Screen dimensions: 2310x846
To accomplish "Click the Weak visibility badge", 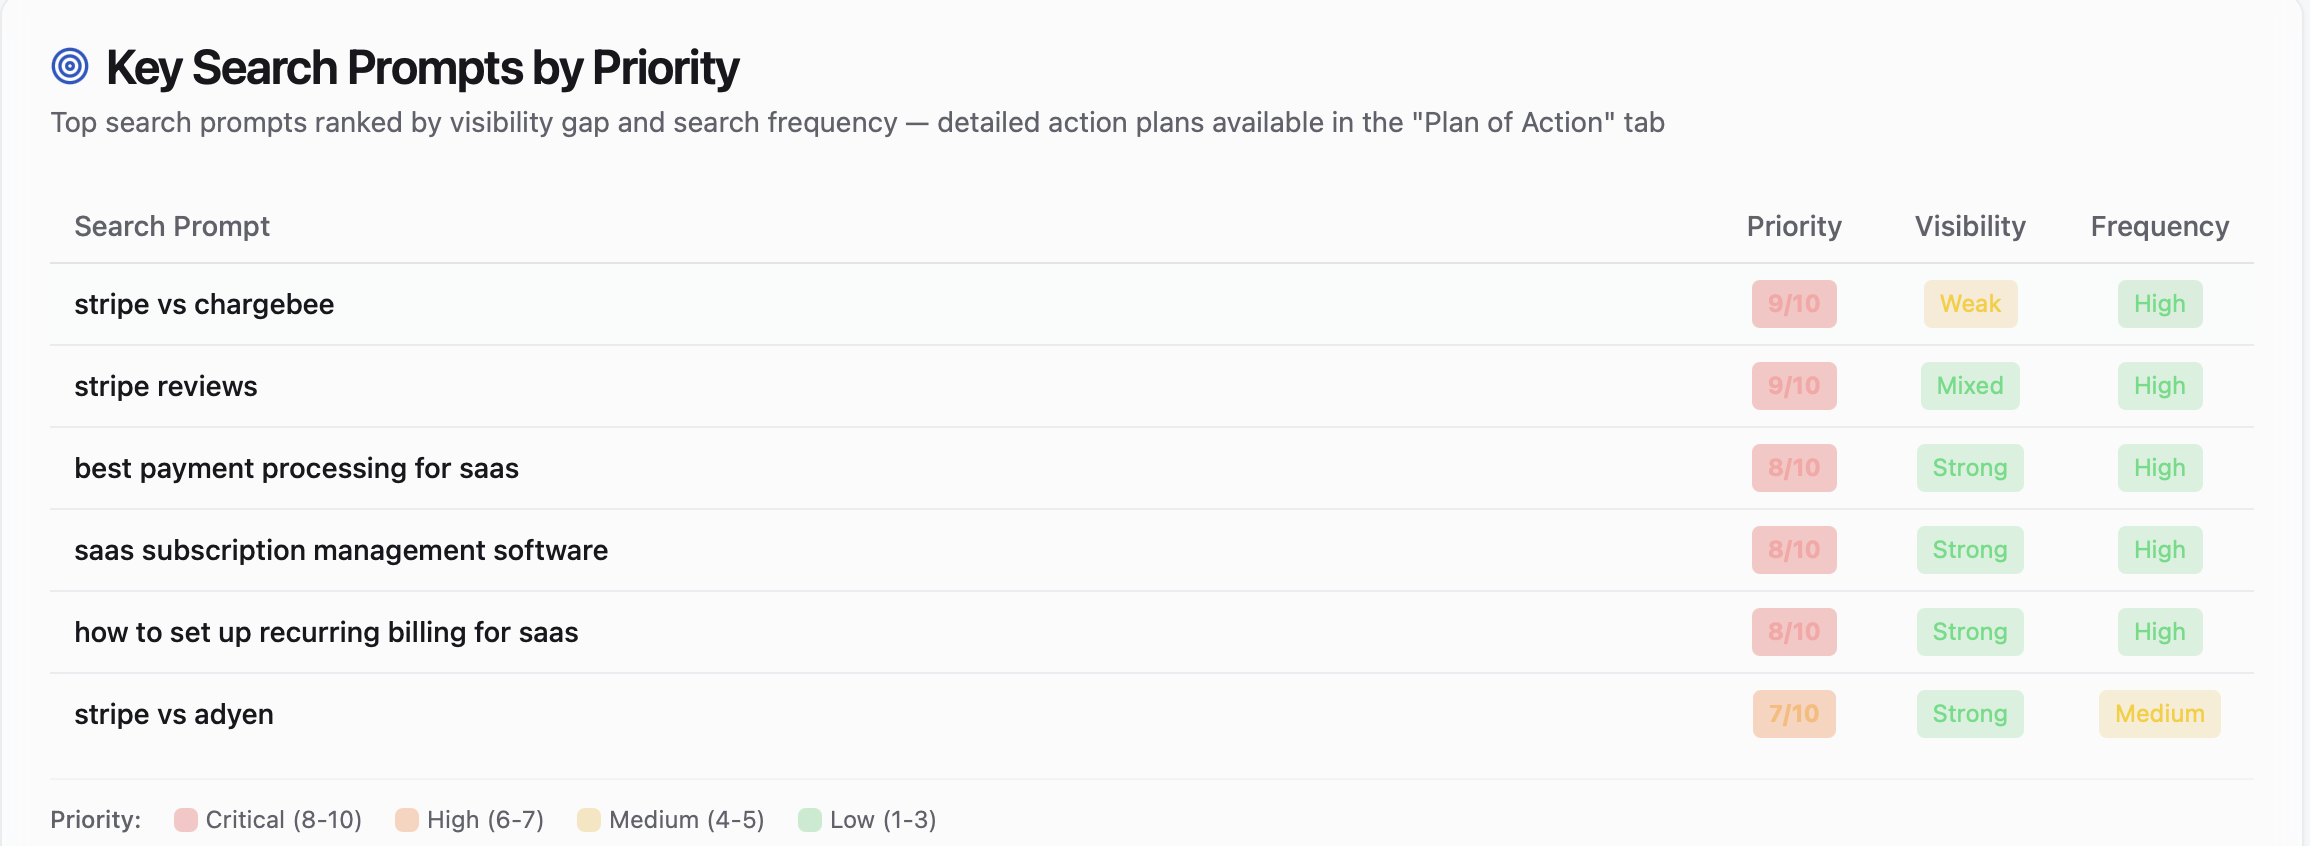I will coord(1970,304).
